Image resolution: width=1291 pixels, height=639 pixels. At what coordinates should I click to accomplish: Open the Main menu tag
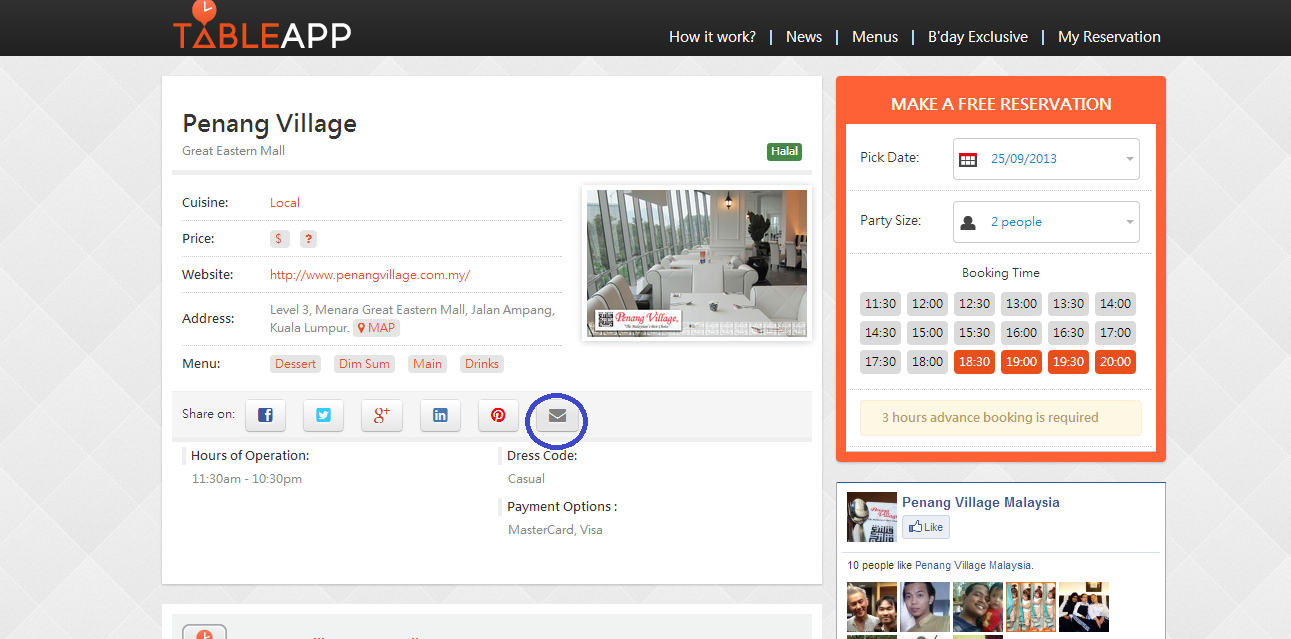[x=427, y=364]
